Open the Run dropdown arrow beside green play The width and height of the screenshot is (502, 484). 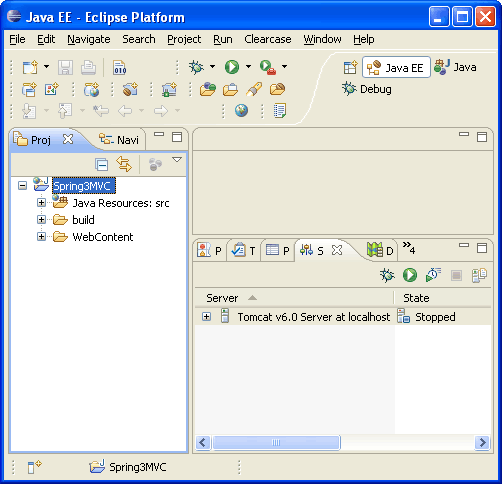point(248,67)
